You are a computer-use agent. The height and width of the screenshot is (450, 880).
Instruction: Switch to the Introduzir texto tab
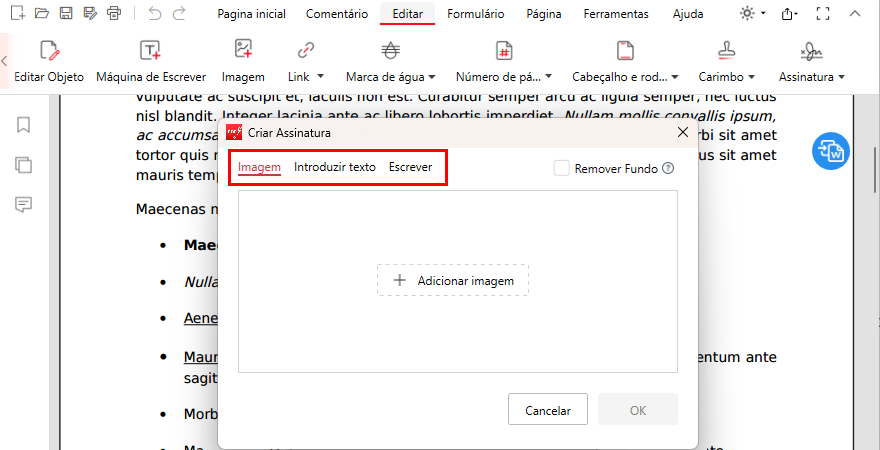pyautogui.click(x=335, y=167)
